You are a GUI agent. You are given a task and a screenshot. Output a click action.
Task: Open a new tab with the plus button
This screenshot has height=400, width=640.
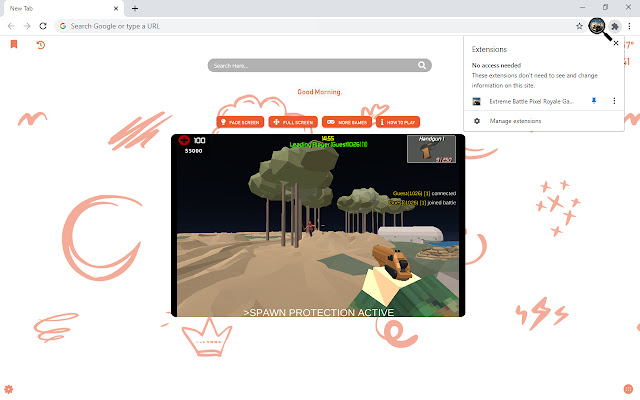[x=135, y=8]
